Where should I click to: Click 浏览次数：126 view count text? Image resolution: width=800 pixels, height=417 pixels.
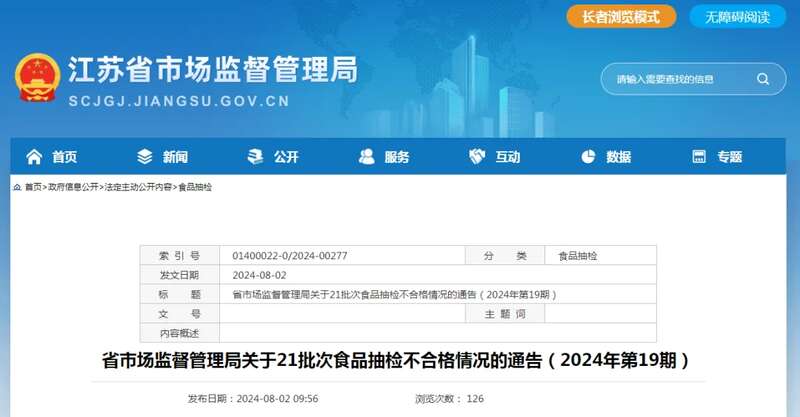pos(449,399)
